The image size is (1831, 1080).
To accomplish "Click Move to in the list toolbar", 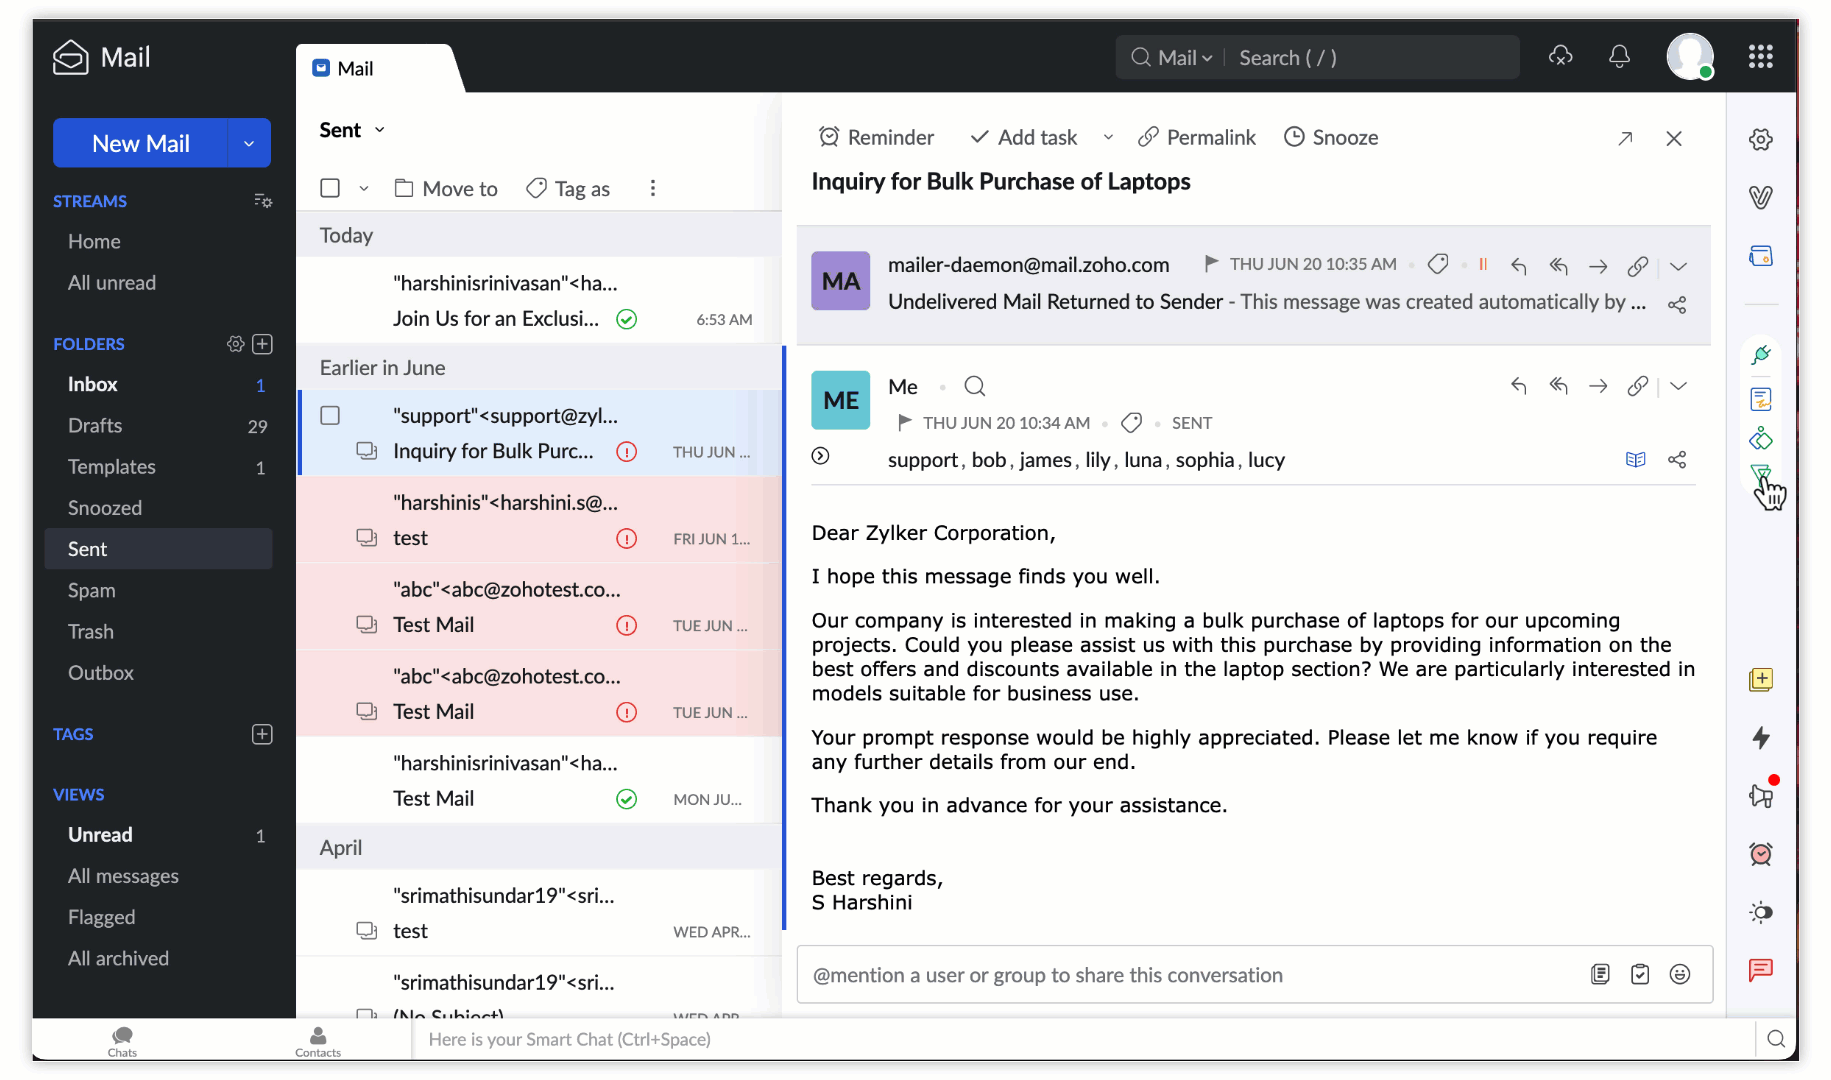I will click(x=446, y=189).
